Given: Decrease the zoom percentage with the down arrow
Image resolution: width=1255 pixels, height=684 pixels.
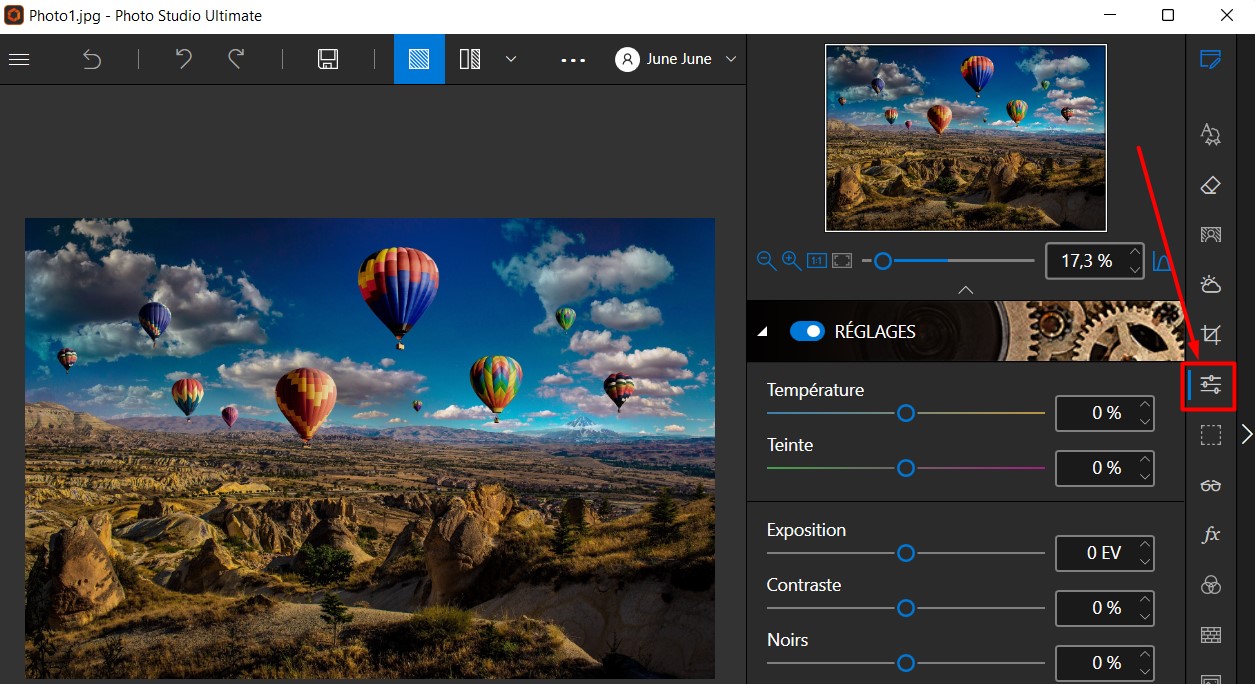Looking at the screenshot, I should [x=1134, y=269].
